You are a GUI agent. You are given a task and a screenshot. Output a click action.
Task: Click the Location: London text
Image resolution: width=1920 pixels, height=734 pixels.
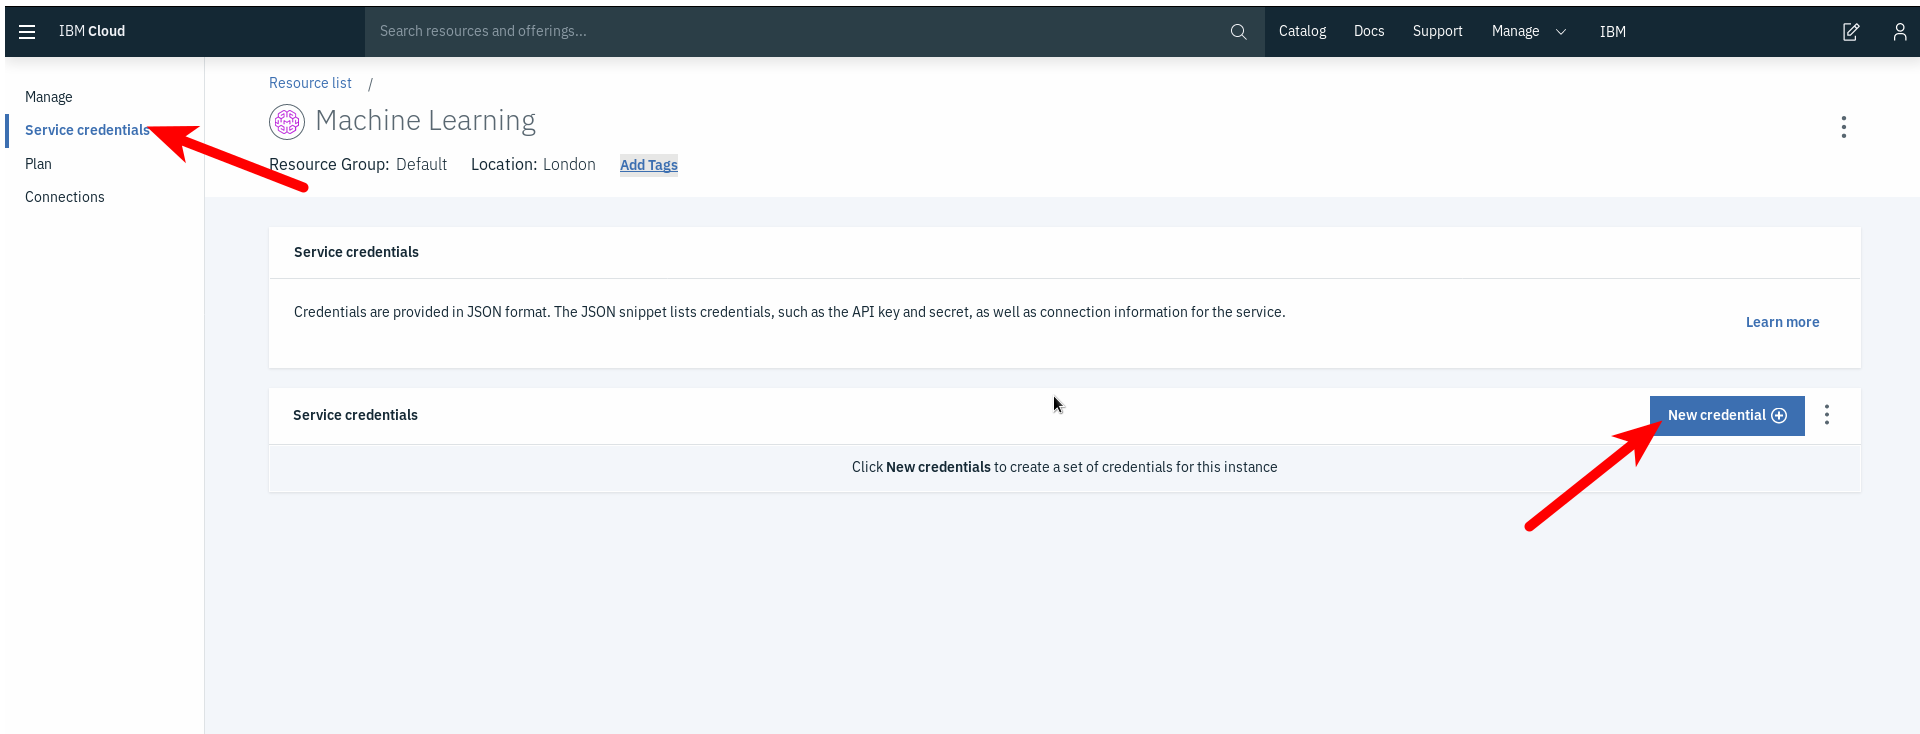tap(533, 164)
